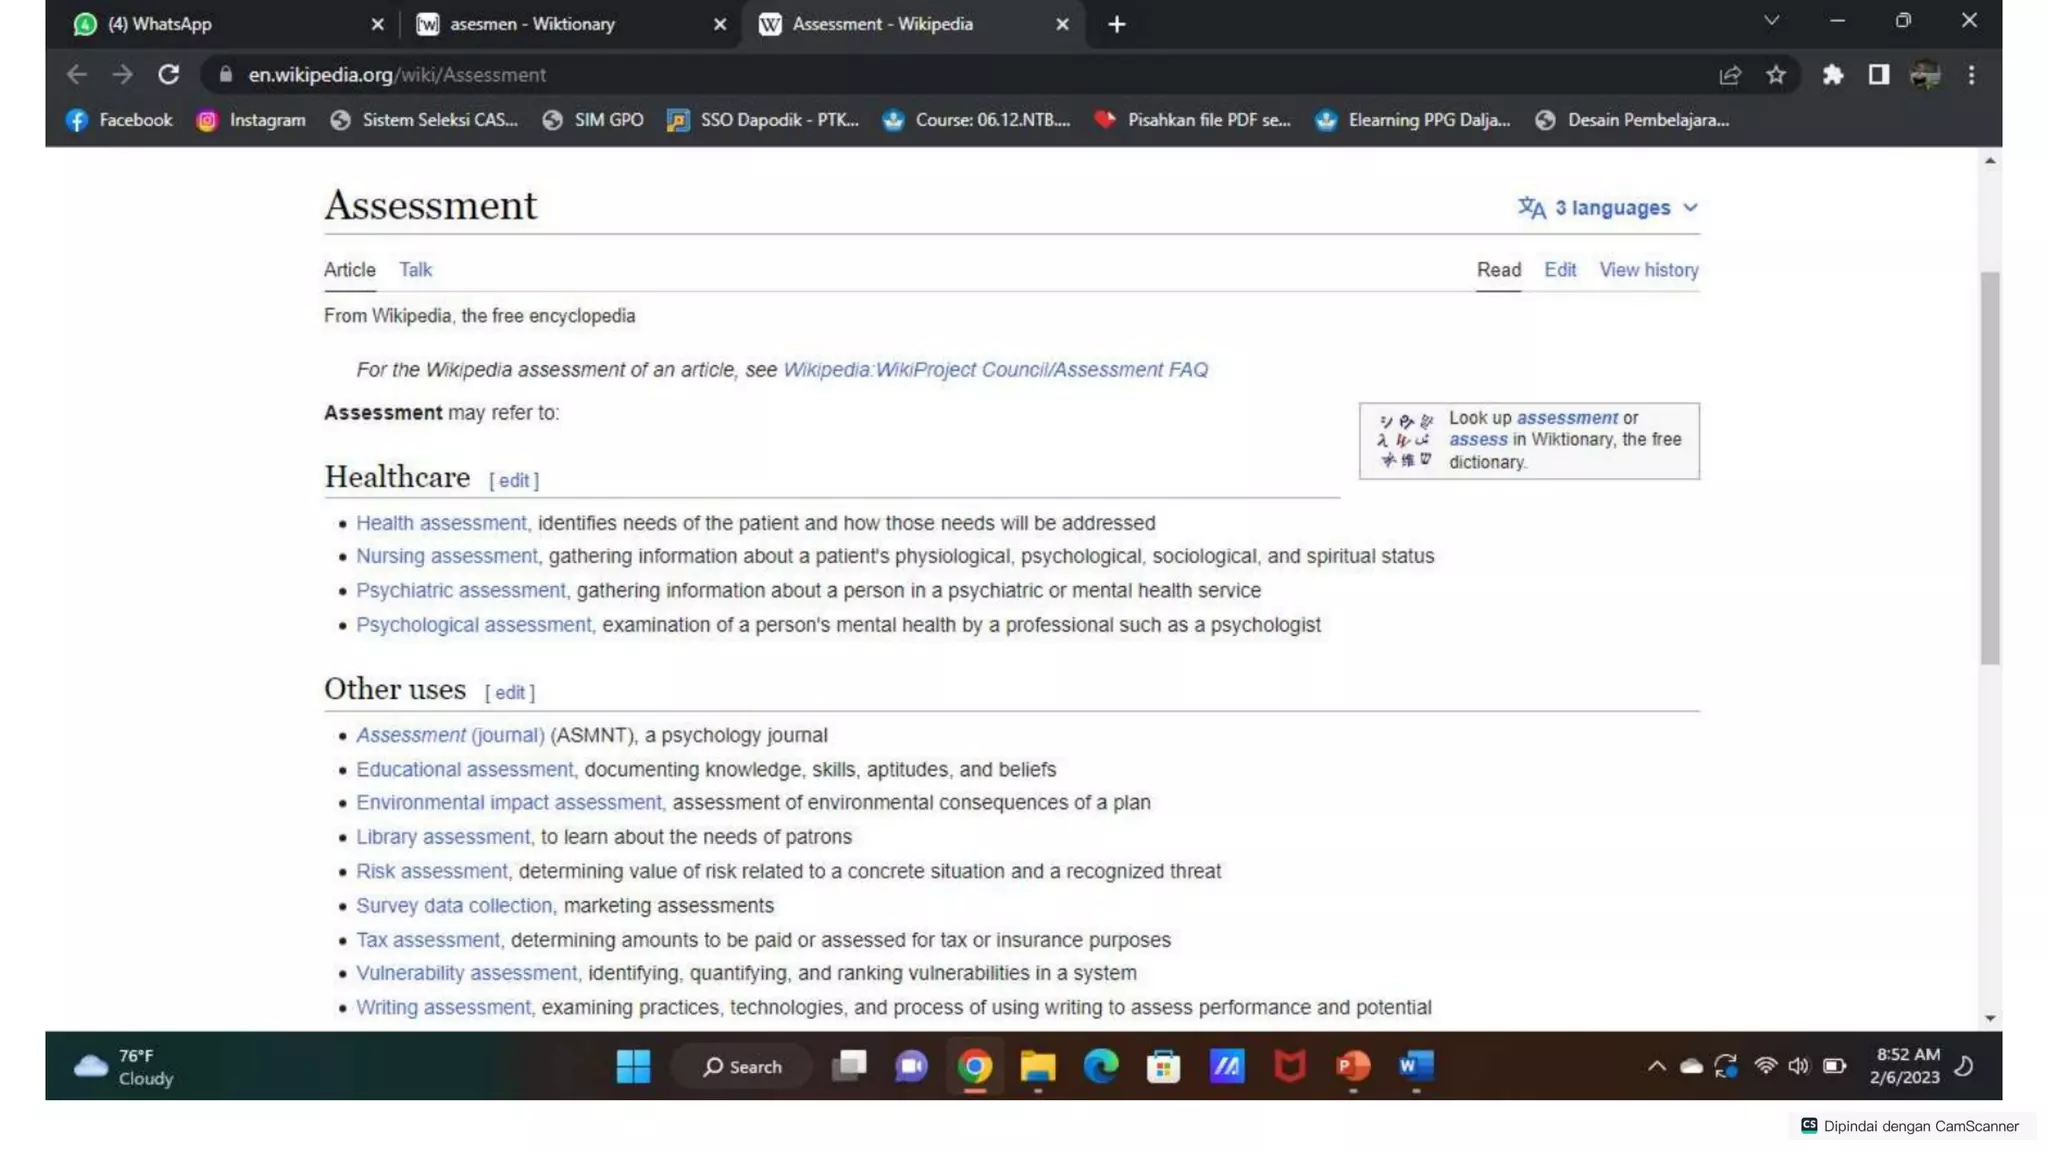The height and width of the screenshot is (1151, 2048).
Task: Open the Word app in the taskbar
Action: pos(1416,1066)
